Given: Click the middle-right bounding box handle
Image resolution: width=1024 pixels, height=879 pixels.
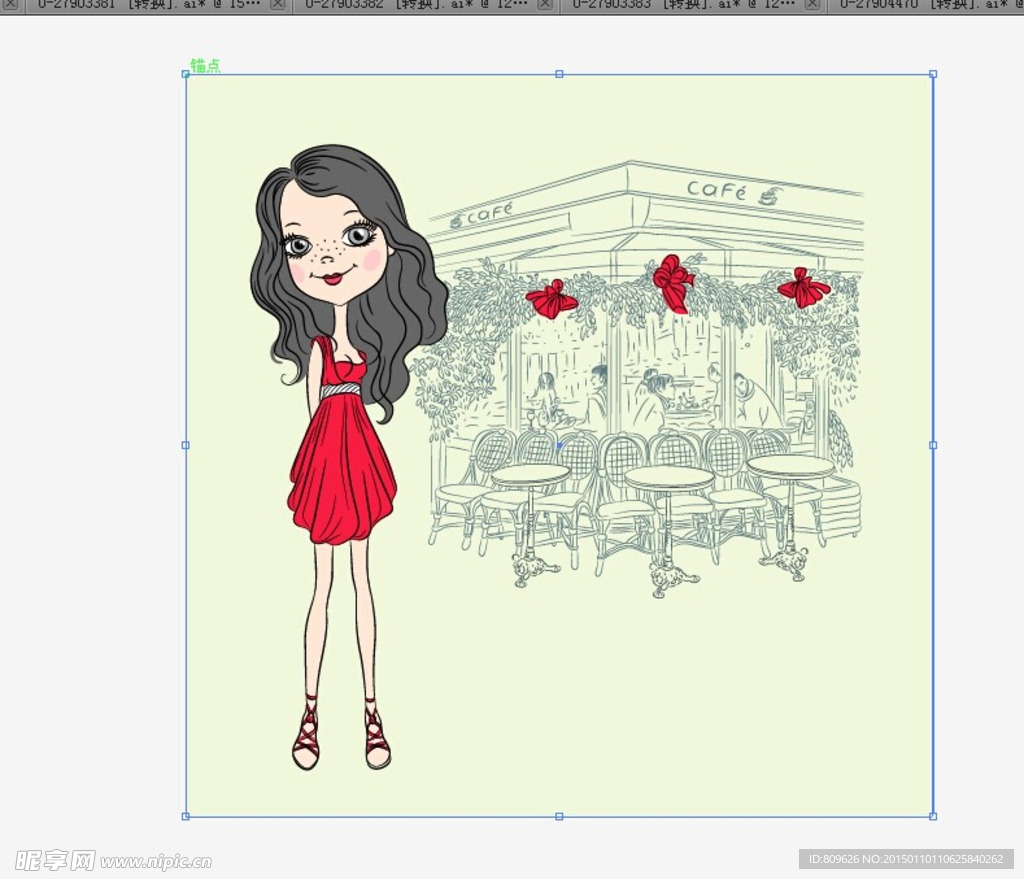Looking at the screenshot, I should tap(933, 445).
